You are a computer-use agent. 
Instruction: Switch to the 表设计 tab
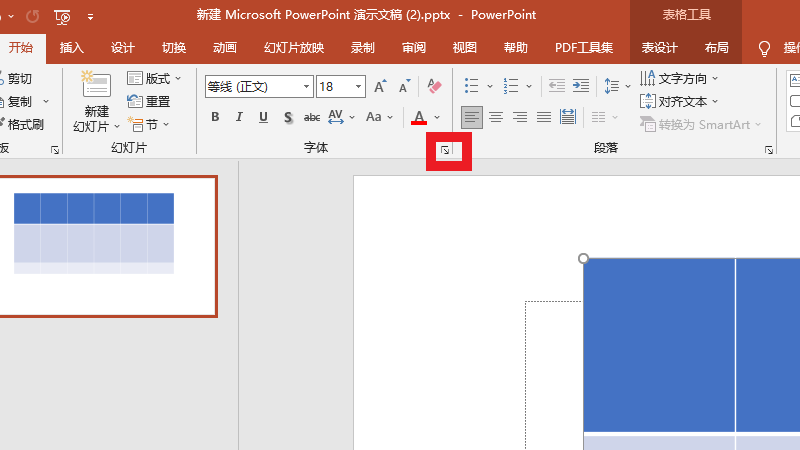(659, 47)
